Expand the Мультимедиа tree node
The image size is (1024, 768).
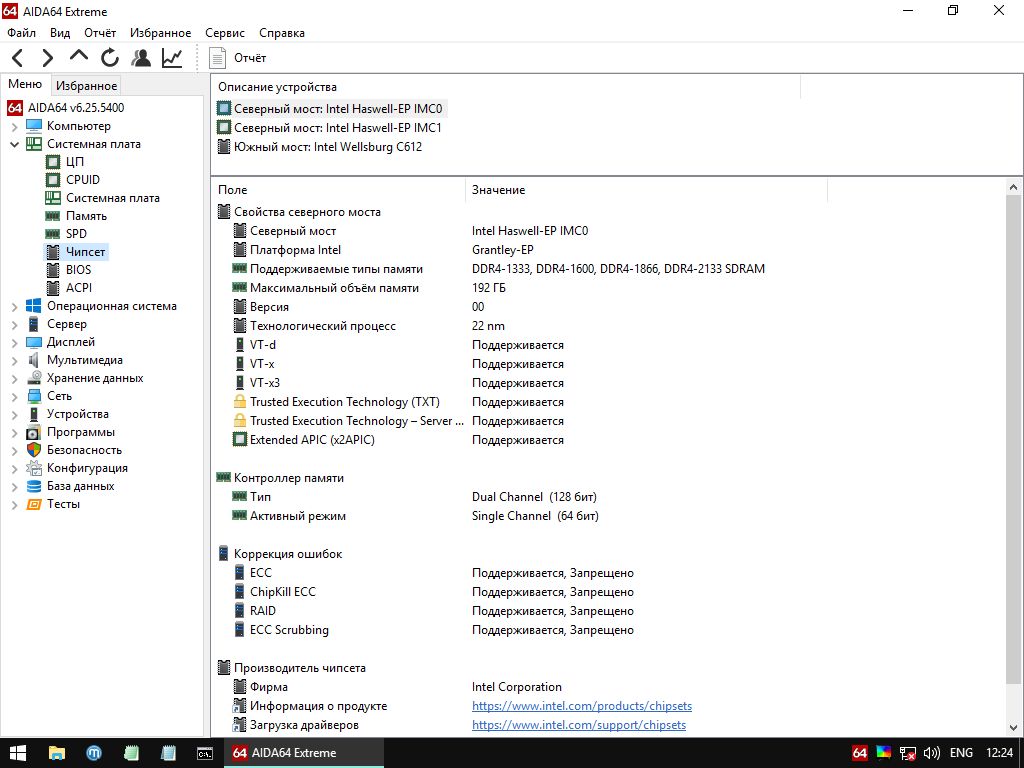pos(14,360)
